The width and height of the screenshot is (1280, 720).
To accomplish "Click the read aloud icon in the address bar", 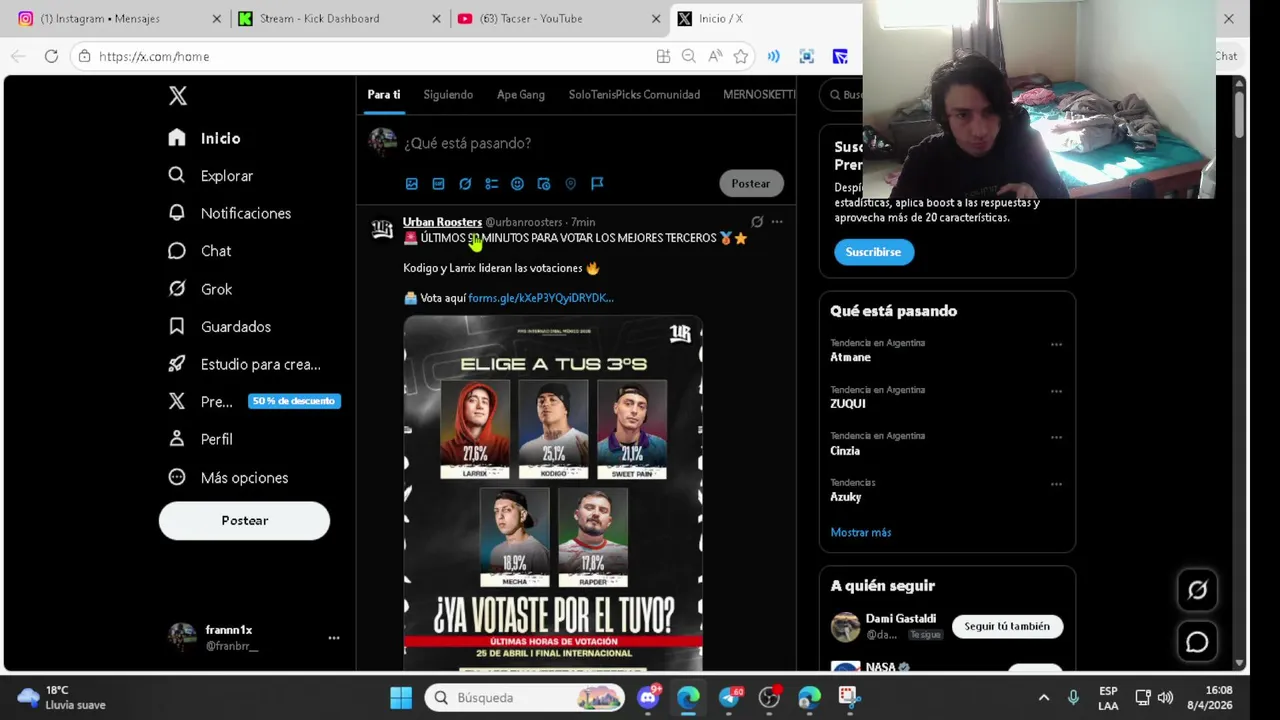I will pyautogui.click(x=715, y=57).
